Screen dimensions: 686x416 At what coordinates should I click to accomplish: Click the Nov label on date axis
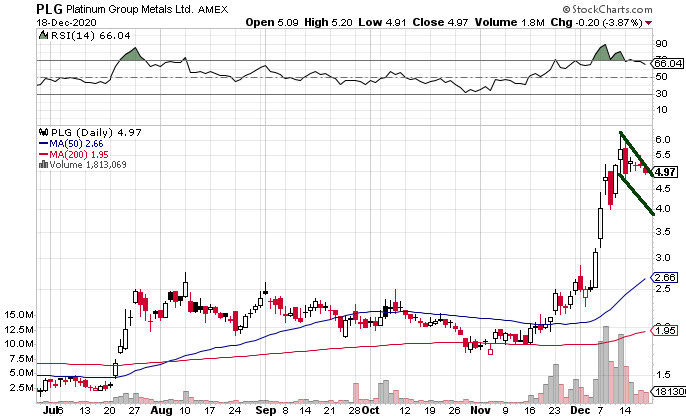(480, 410)
